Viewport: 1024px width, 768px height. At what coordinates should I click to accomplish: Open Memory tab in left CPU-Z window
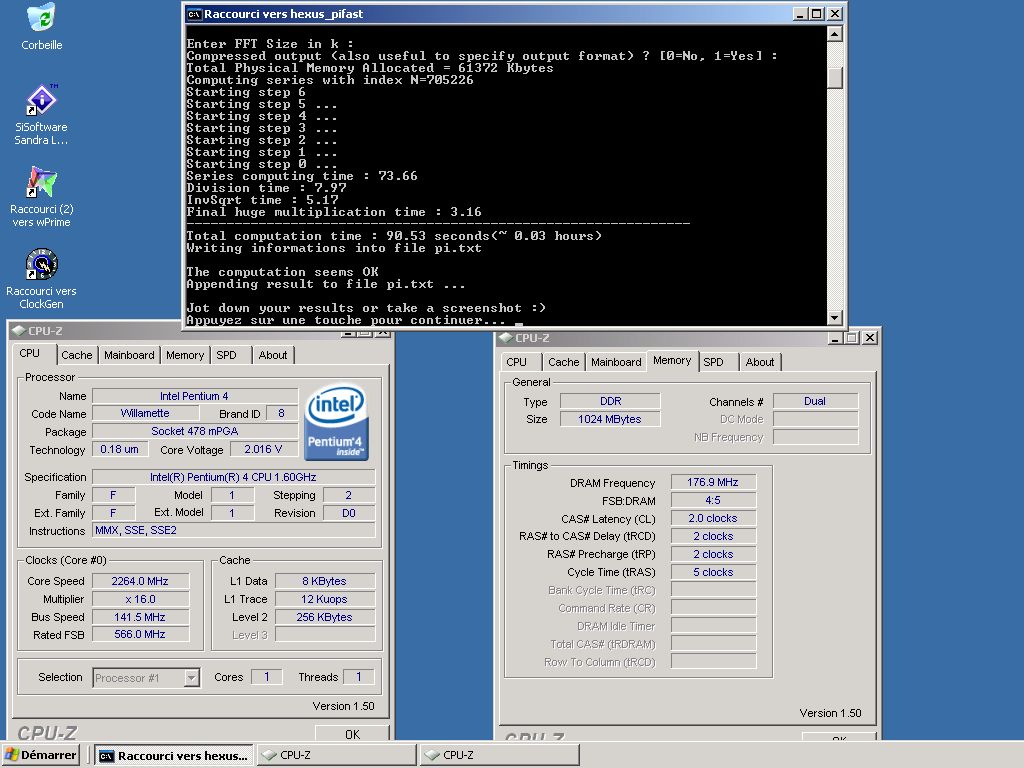point(185,355)
